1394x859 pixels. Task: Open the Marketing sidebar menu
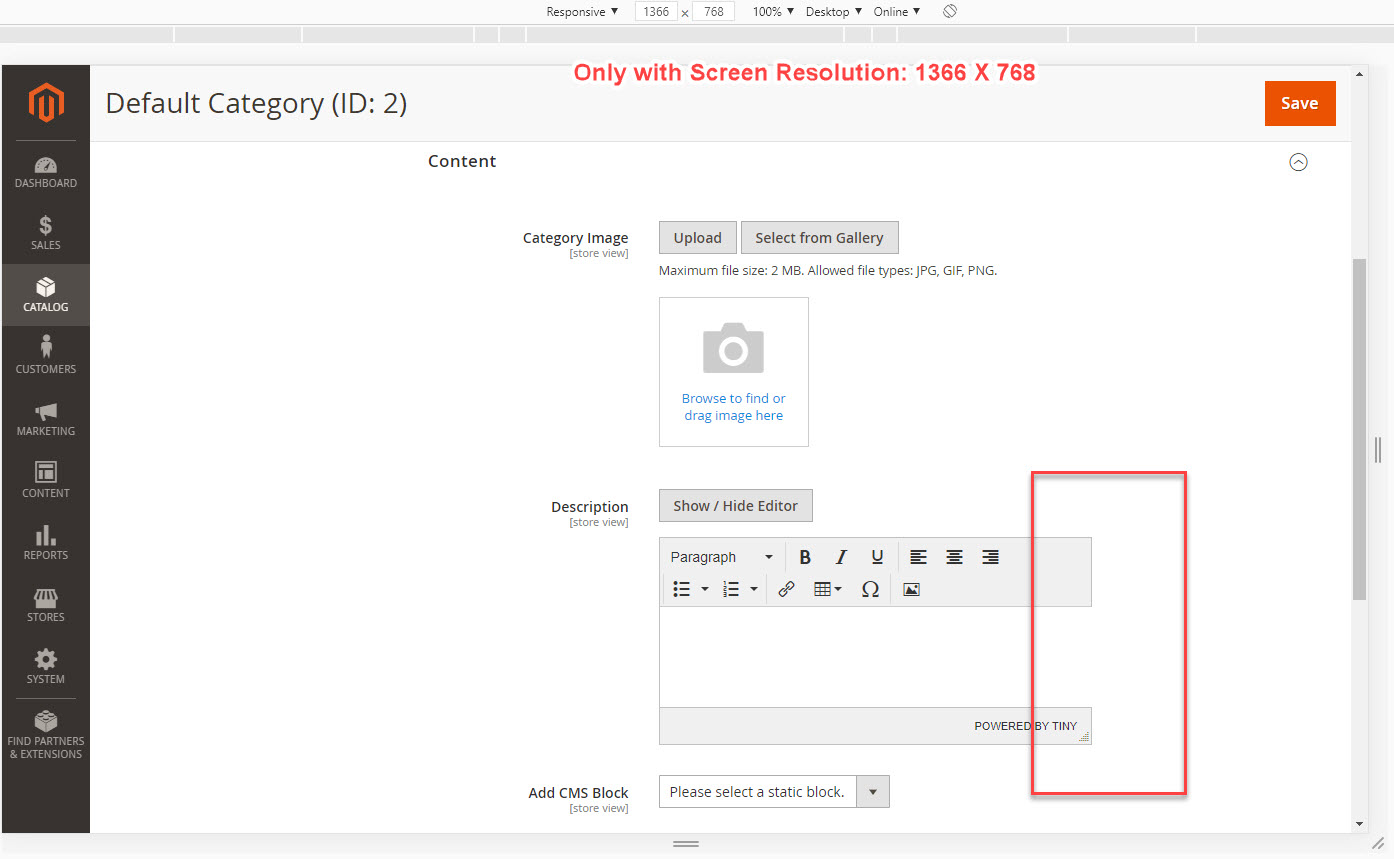46,419
